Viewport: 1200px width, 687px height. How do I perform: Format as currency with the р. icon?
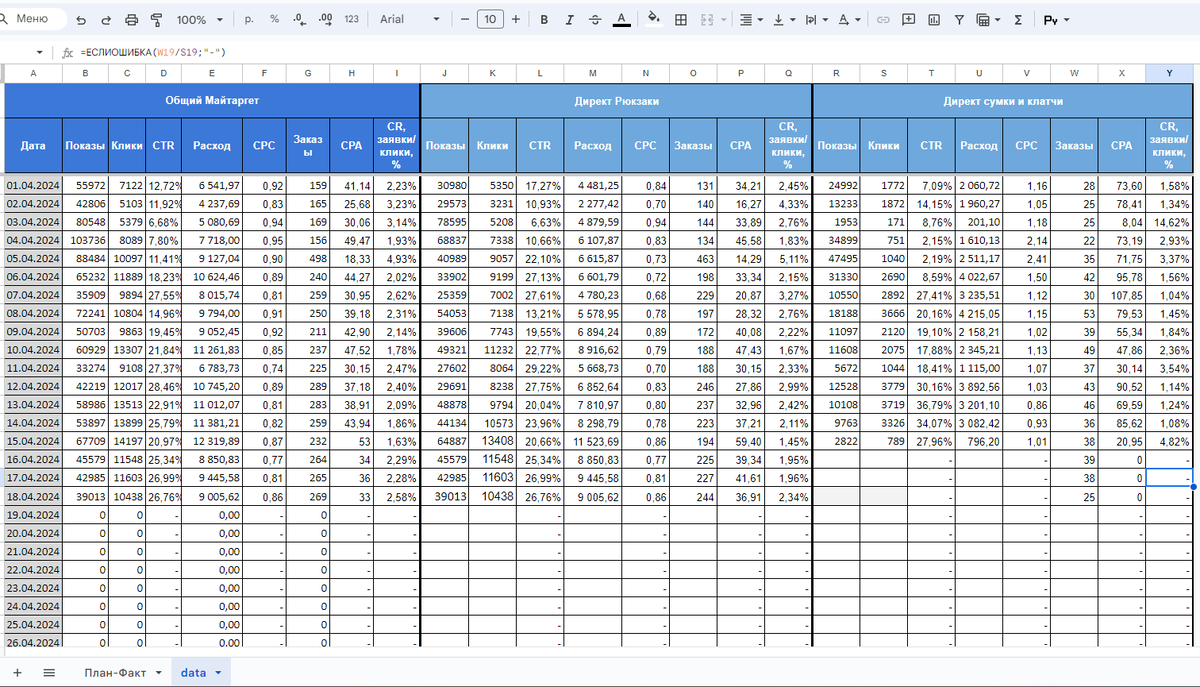[x=249, y=19]
